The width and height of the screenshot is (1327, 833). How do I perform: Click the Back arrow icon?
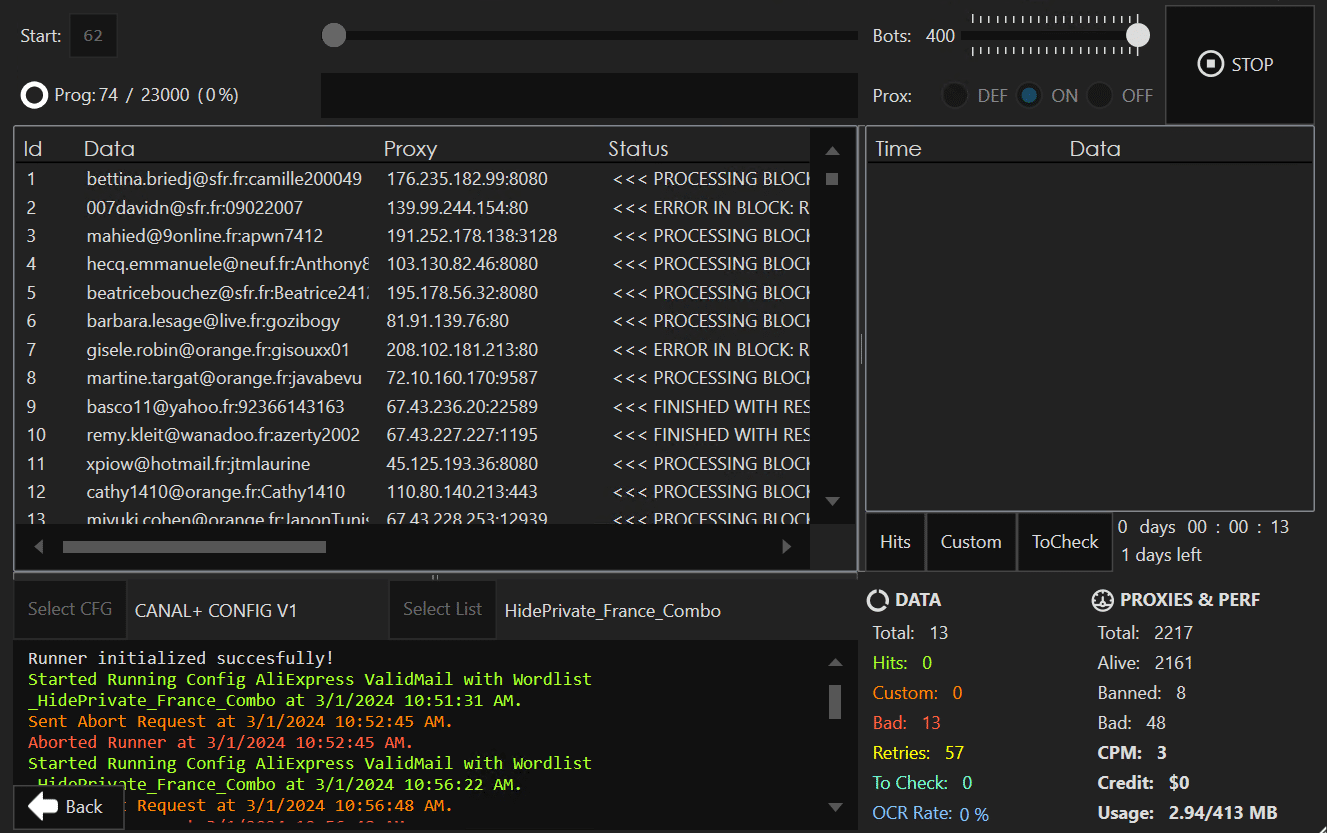(x=43, y=806)
